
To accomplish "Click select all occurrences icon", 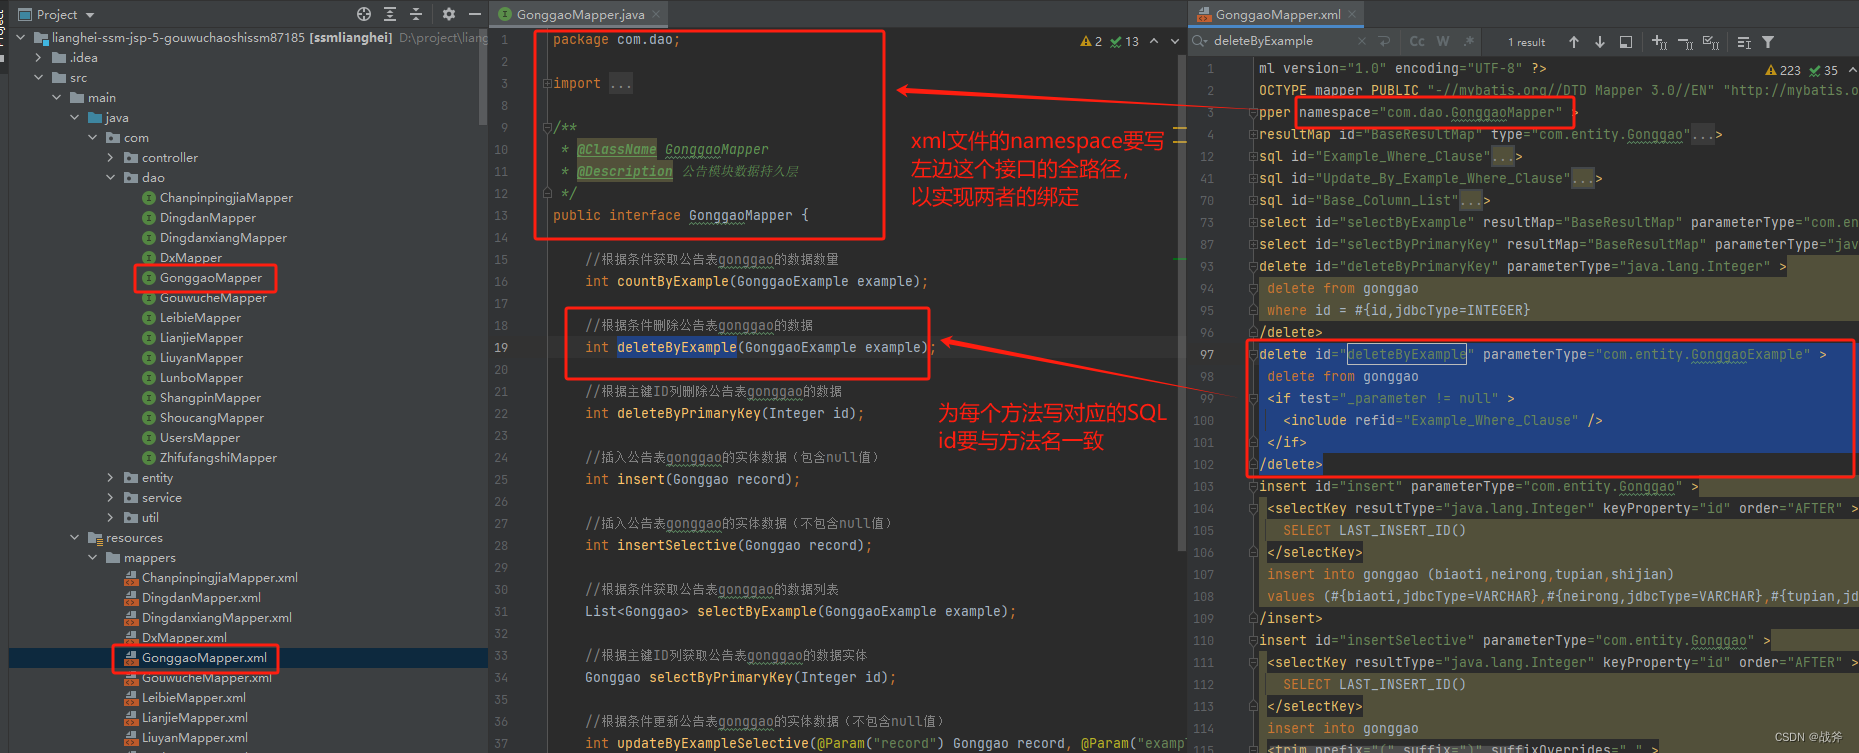I will point(1711,42).
